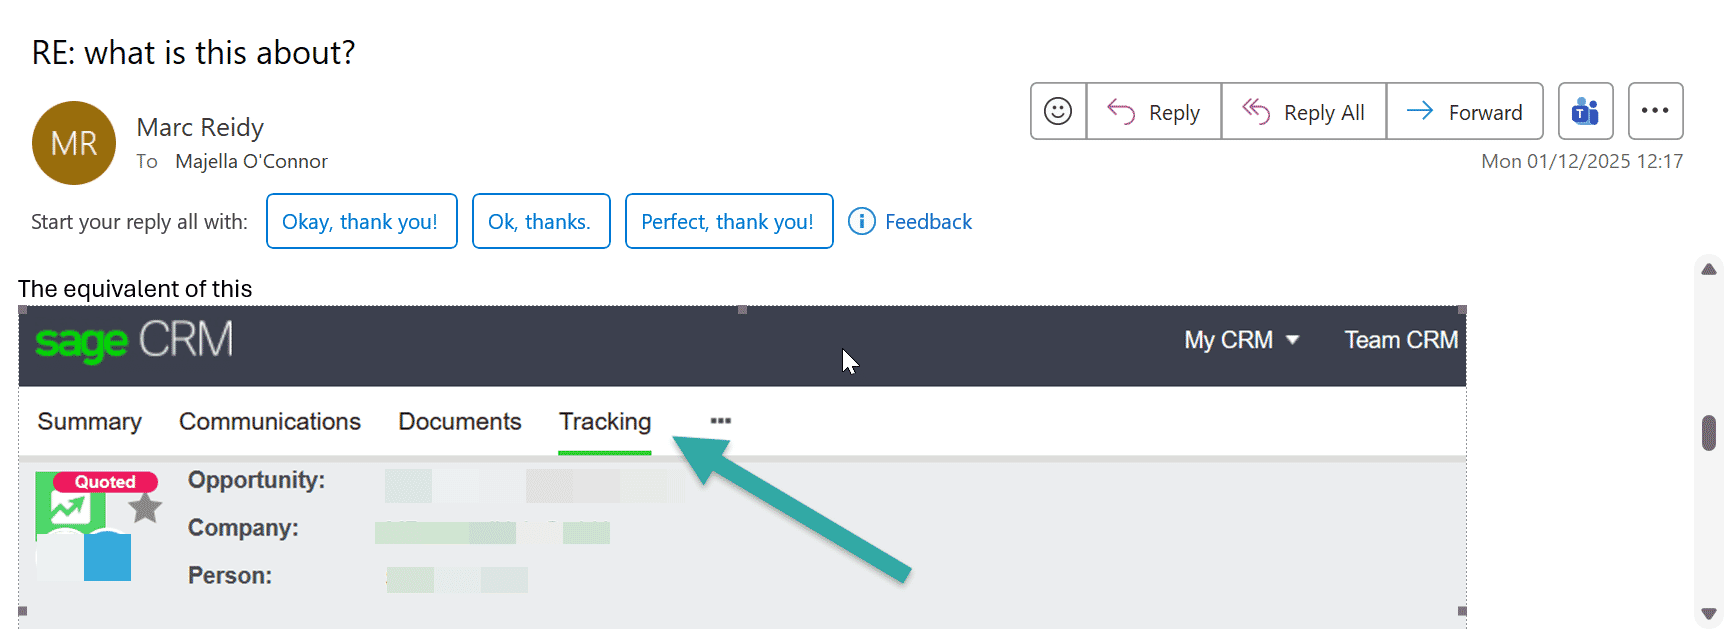Choose the 'Ok, thanks.' quick reply
The height and width of the screenshot is (629, 1724).
pos(540,222)
